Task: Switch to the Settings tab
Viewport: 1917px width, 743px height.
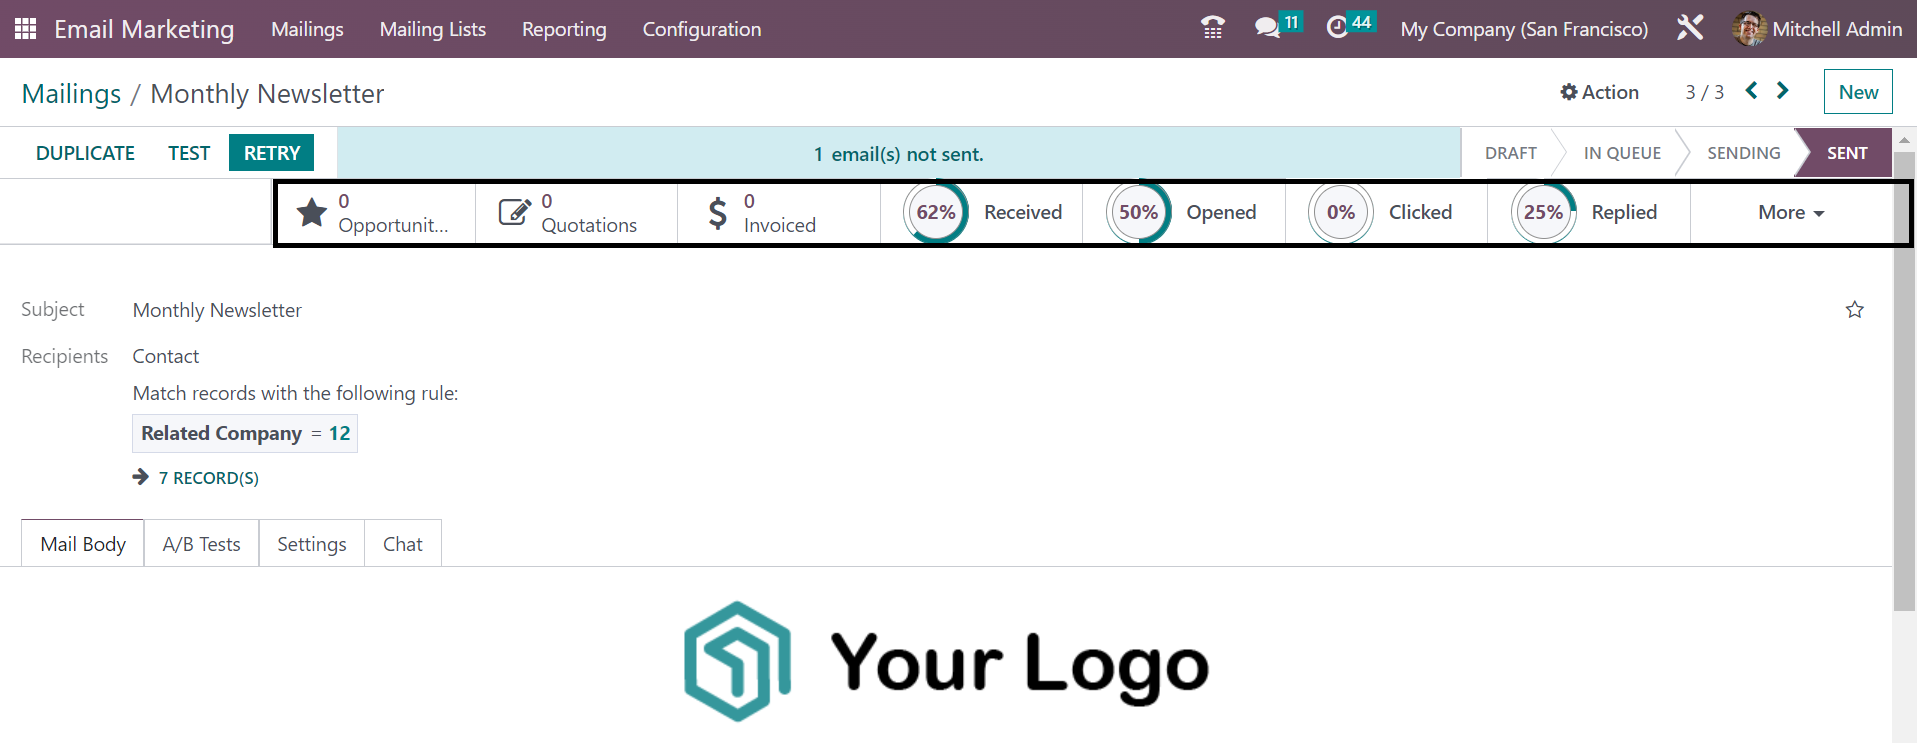Action: 312,543
